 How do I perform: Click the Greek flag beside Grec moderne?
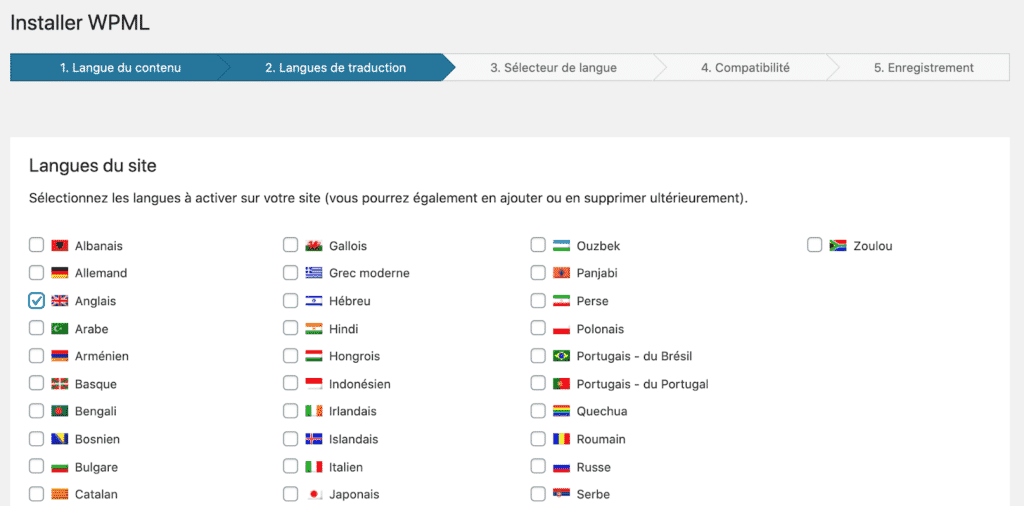pos(314,273)
